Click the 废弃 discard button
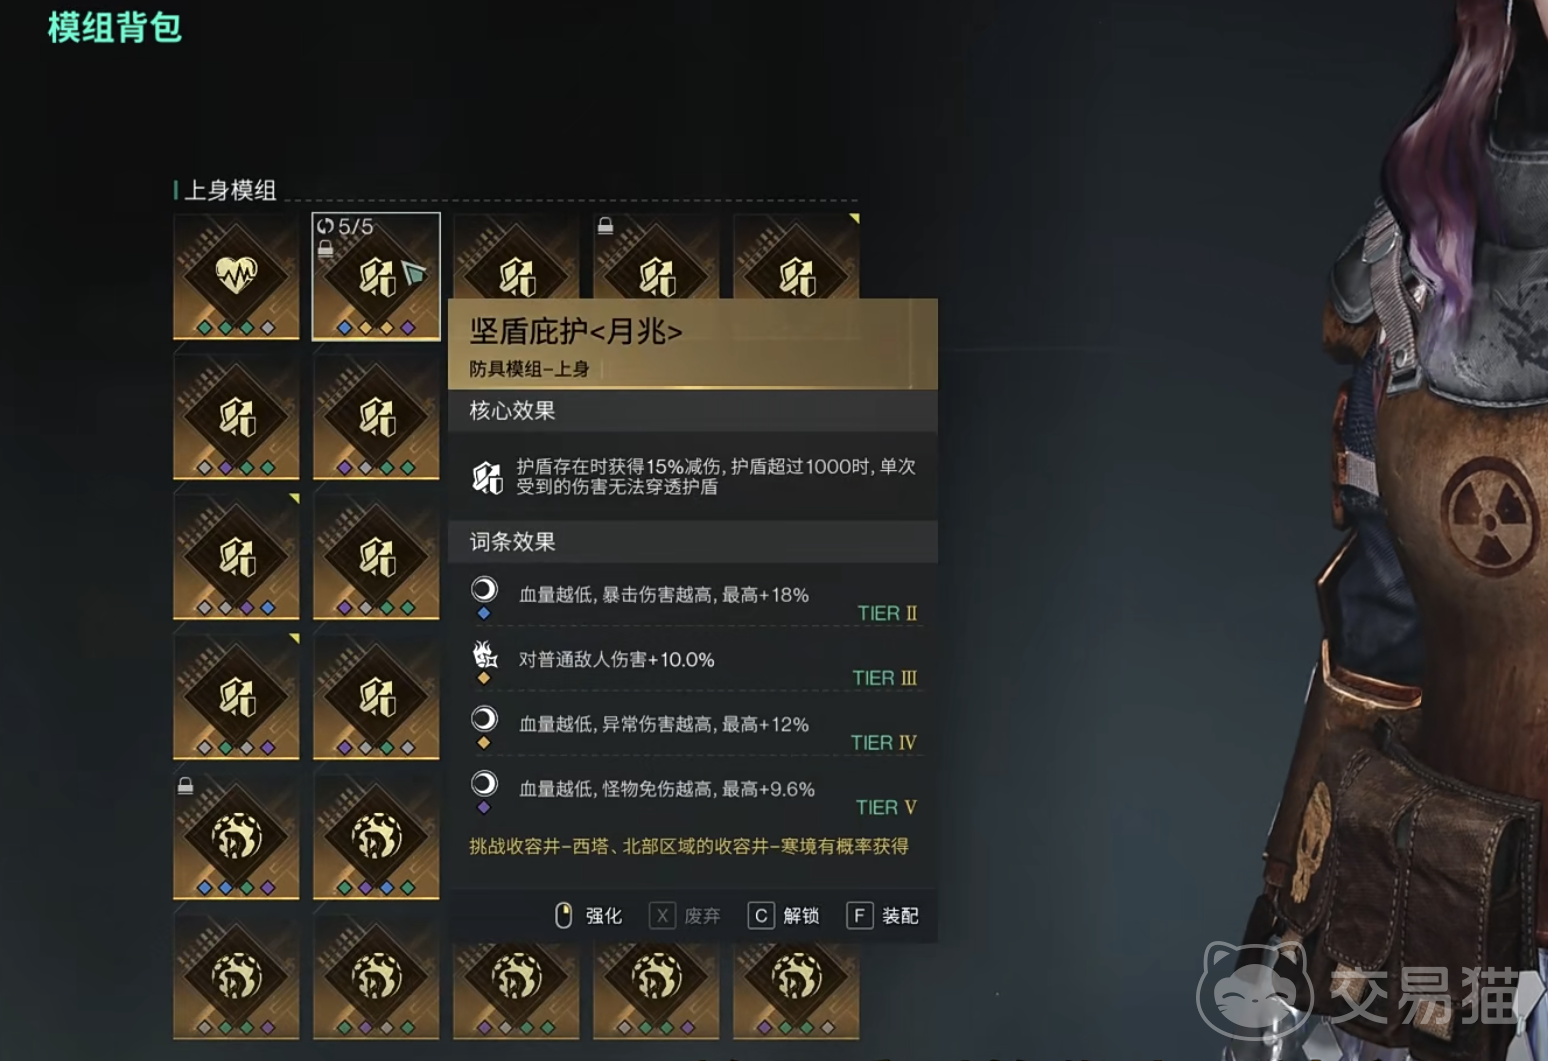The image size is (1548, 1061). pyautogui.click(x=686, y=915)
